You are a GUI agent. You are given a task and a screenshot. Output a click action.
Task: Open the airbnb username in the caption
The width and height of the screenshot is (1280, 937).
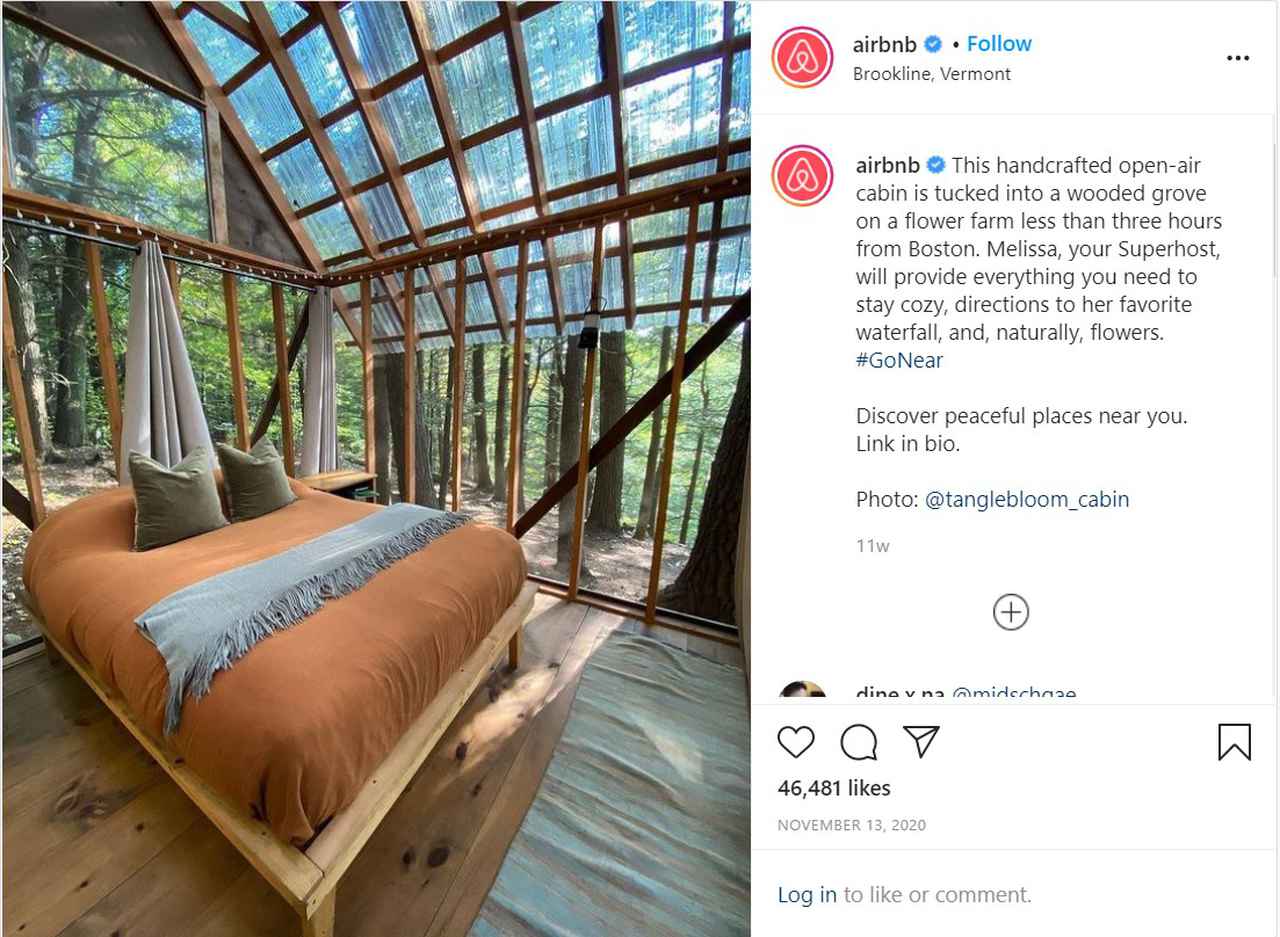888,165
